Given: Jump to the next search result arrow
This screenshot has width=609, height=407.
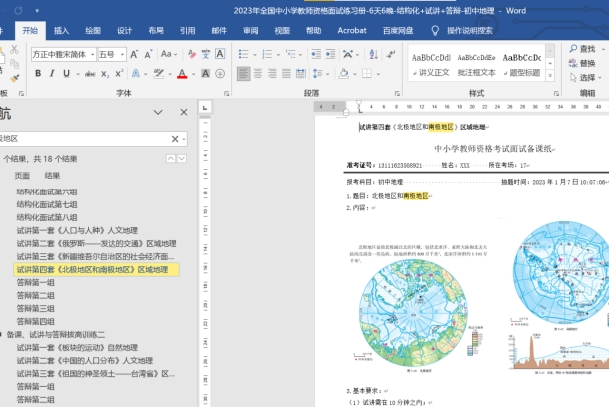Looking at the screenshot, I should [182, 158].
